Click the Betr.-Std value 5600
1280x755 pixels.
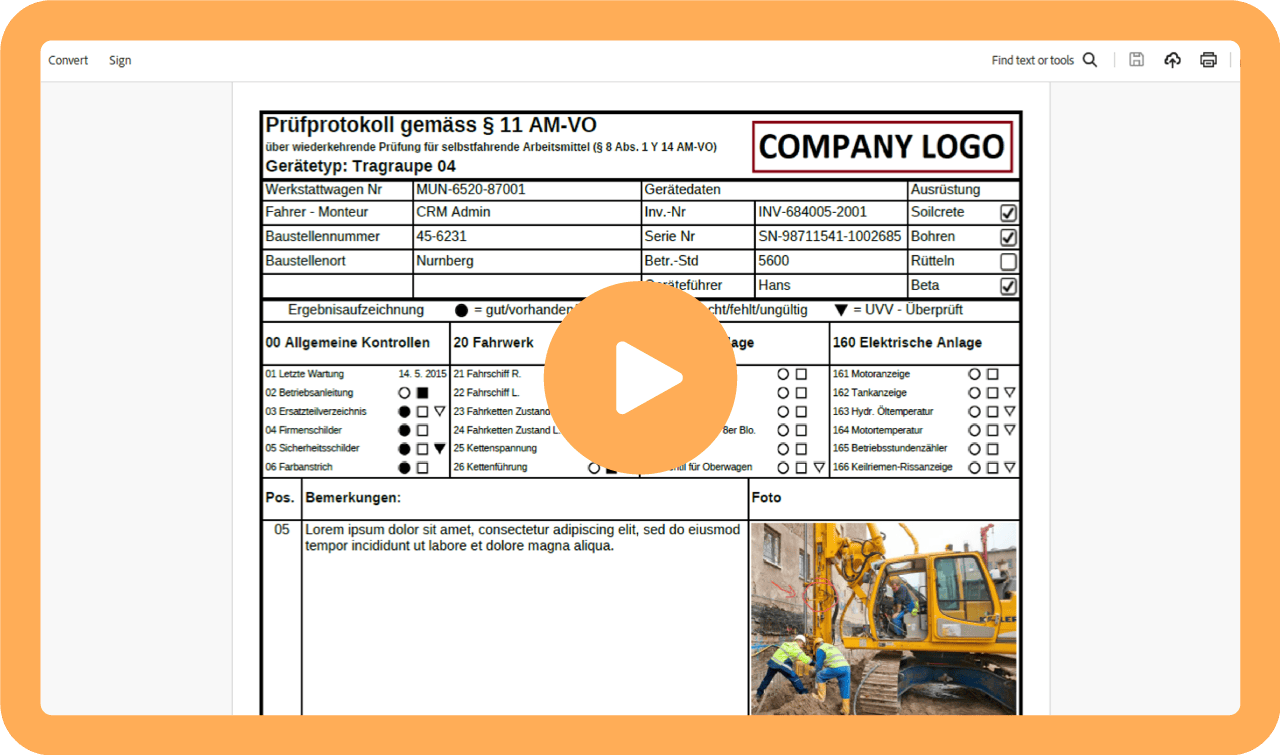point(774,261)
